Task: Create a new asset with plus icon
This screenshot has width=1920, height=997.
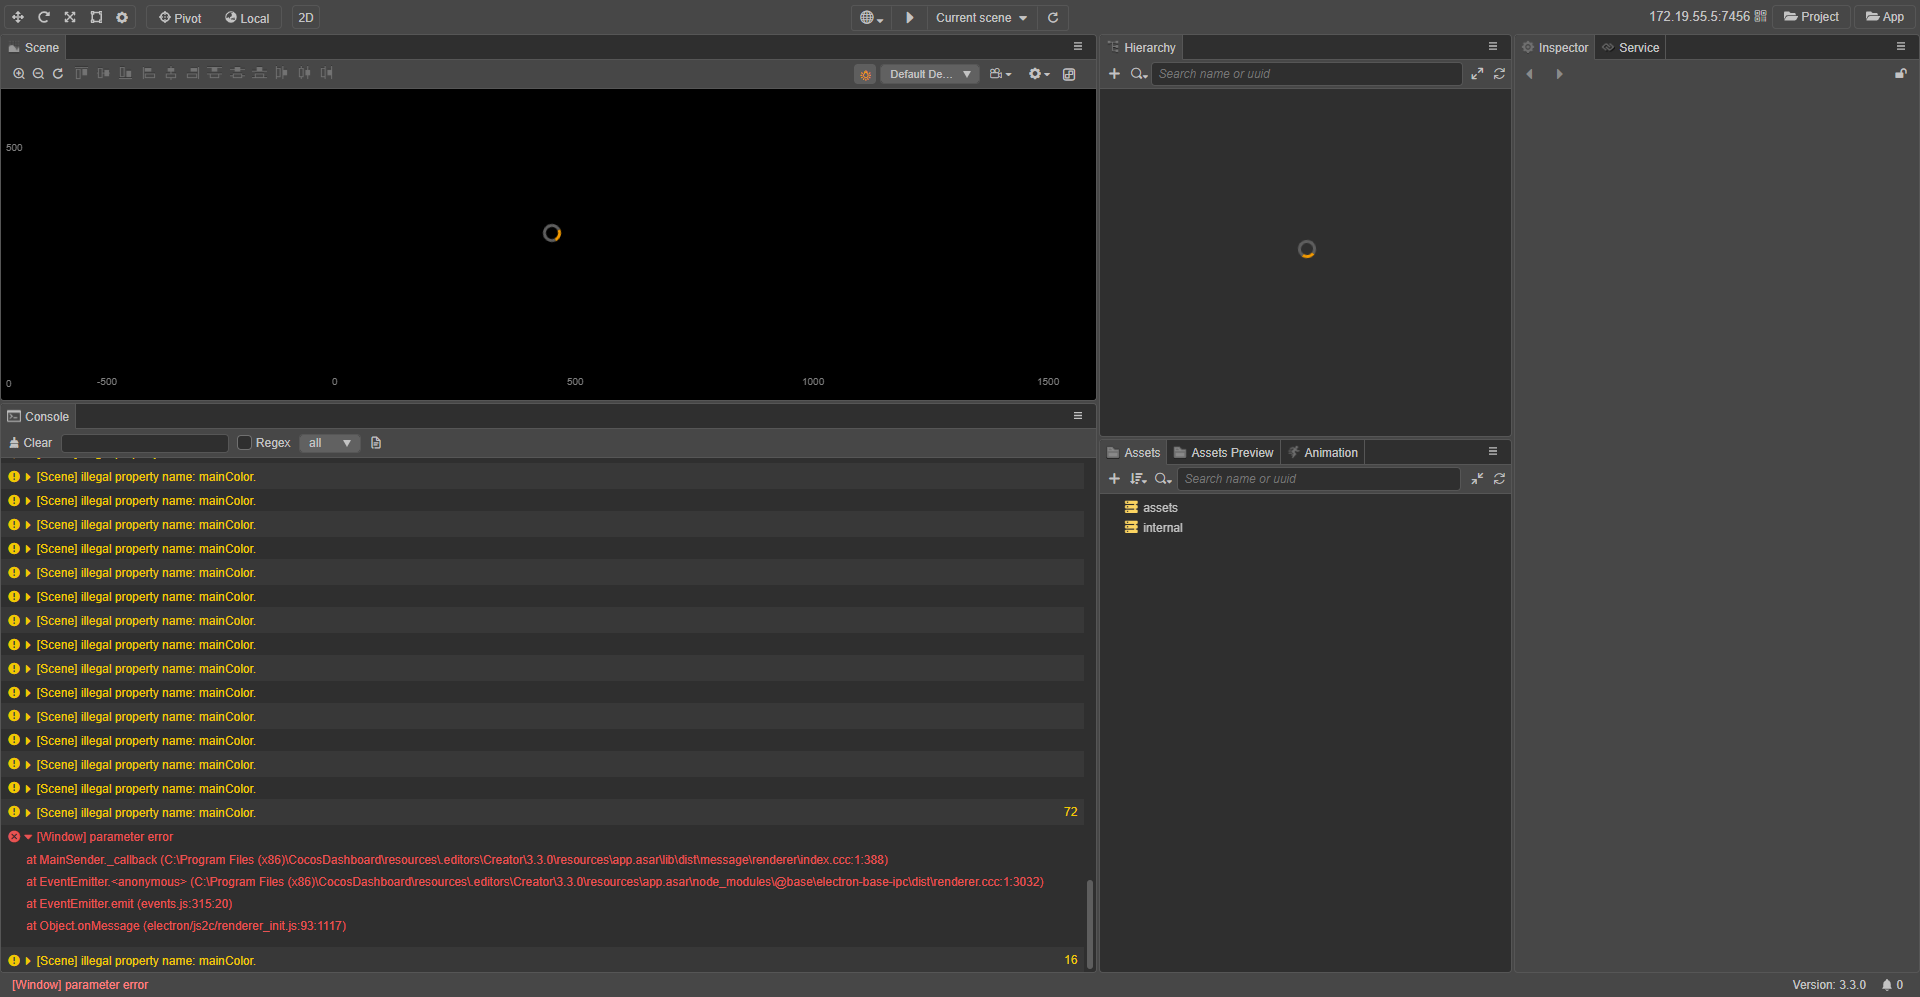Action: coord(1114,478)
